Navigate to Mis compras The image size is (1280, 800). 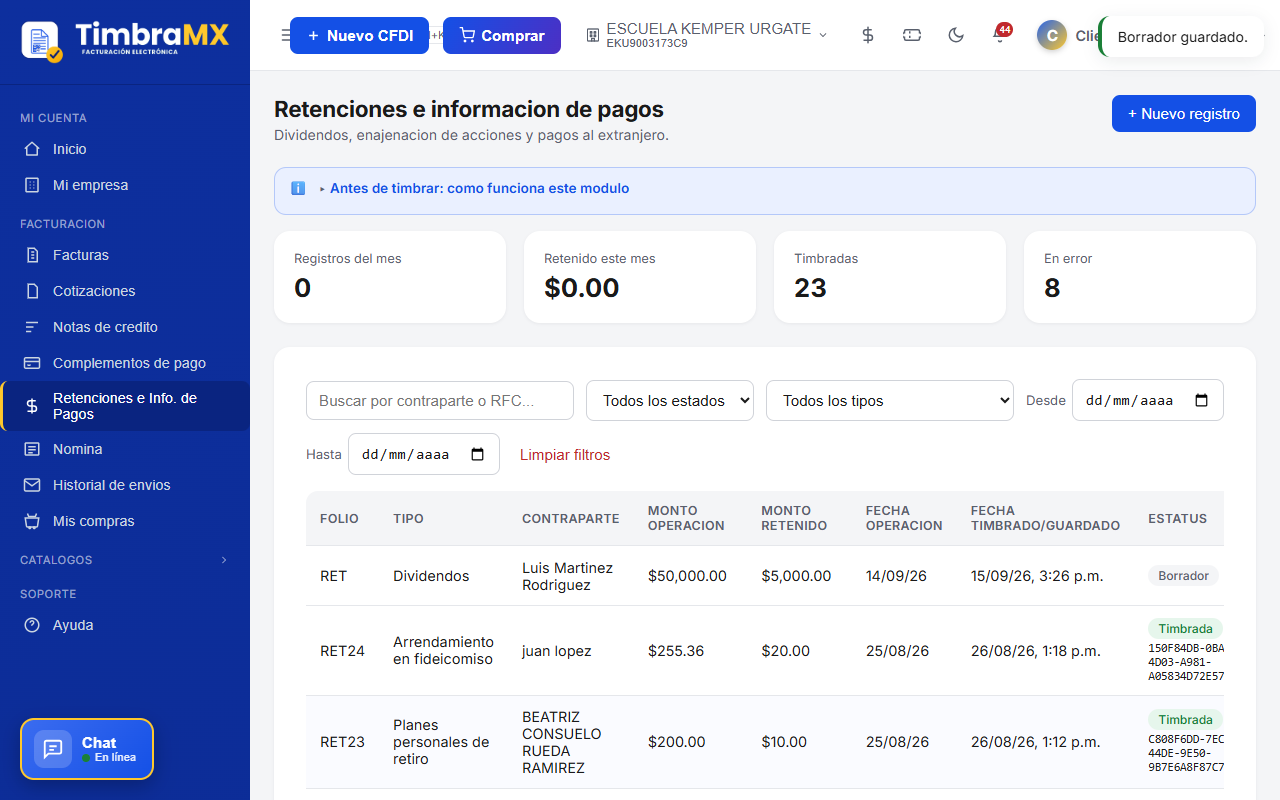[125, 521]
